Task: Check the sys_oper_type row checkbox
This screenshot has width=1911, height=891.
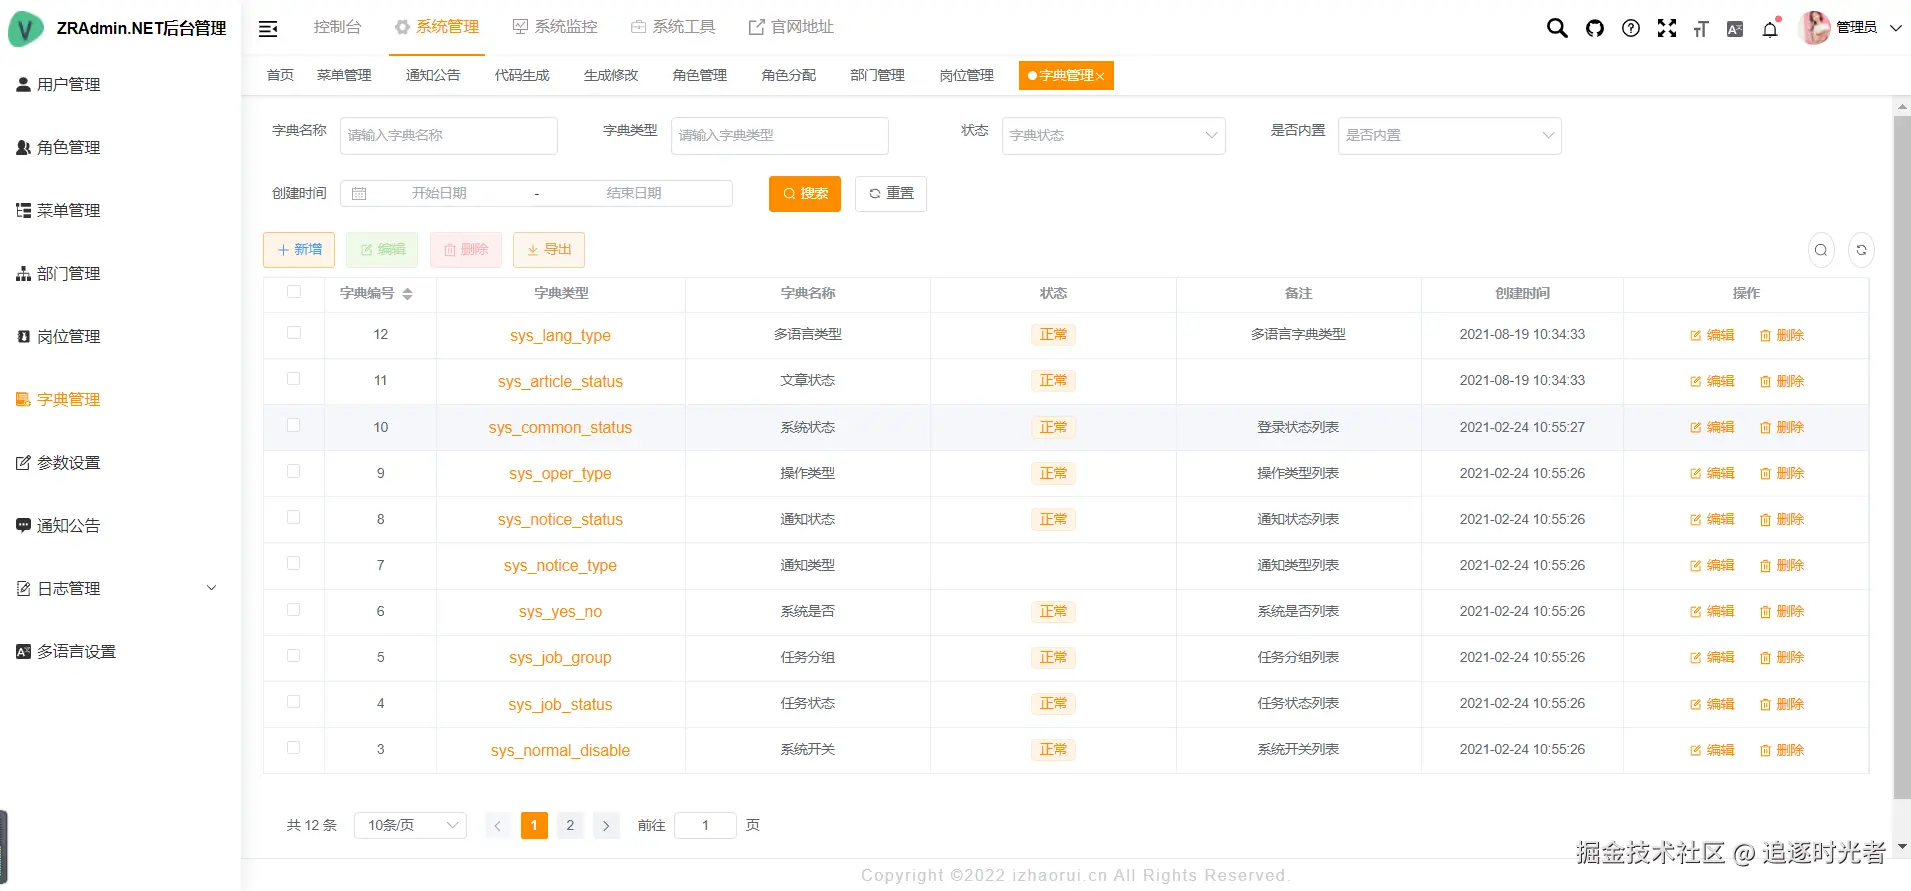Action: pyautogui.click(x=294, y=471)
